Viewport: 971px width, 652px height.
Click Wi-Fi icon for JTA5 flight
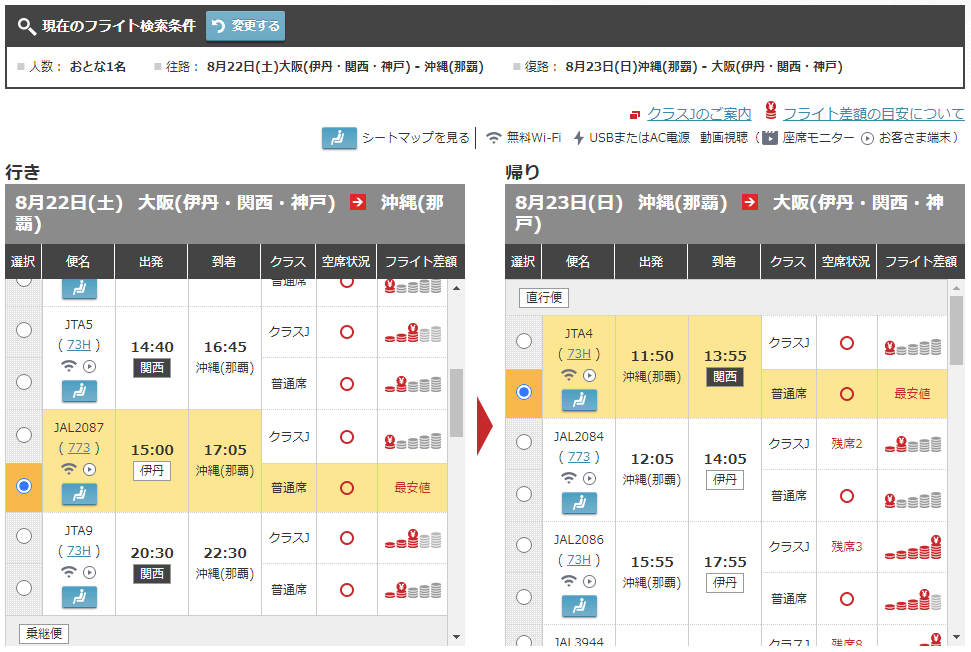coord(69,367)
